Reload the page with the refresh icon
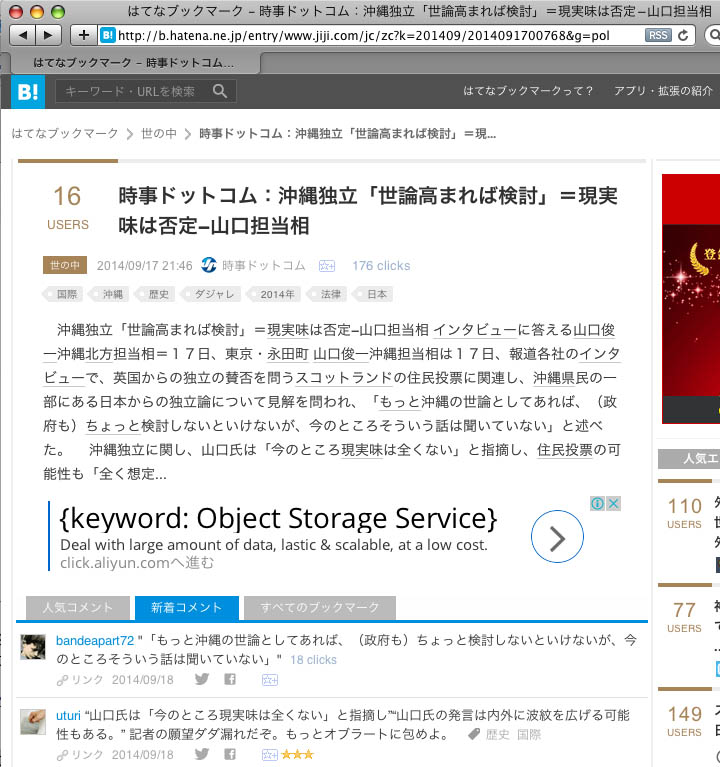Screen dimensions: 720x767 coord(683,35)
